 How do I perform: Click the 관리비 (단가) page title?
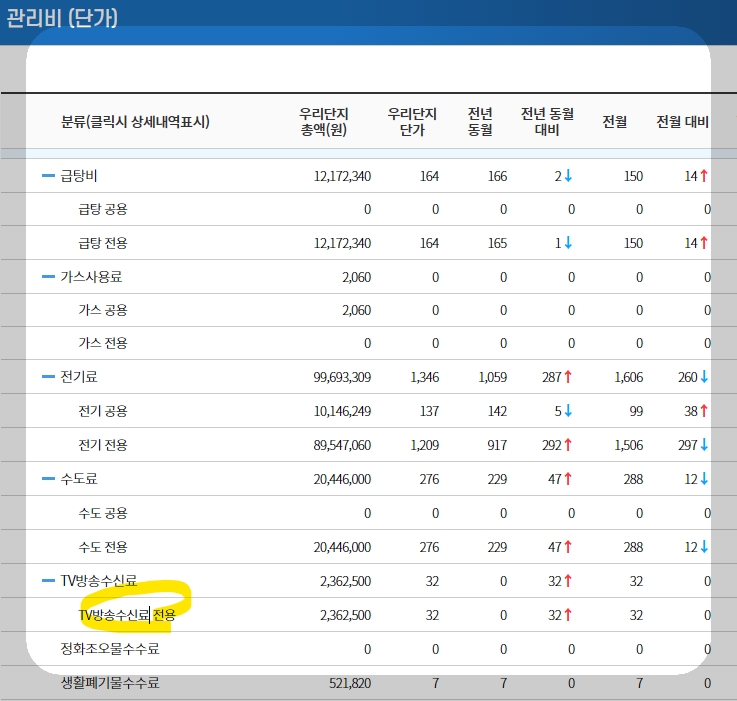point(62,19)
